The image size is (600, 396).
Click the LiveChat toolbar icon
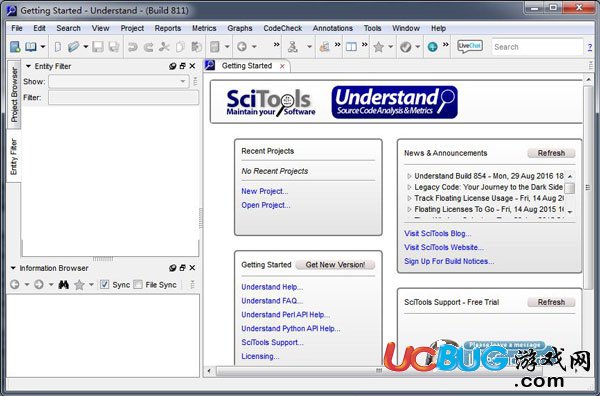(470, 47)
